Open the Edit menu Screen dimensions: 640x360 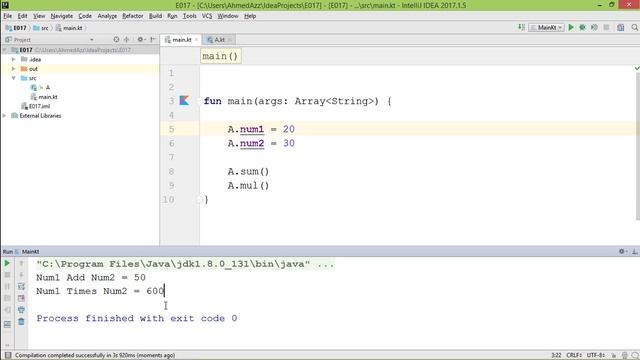[22, 16]
